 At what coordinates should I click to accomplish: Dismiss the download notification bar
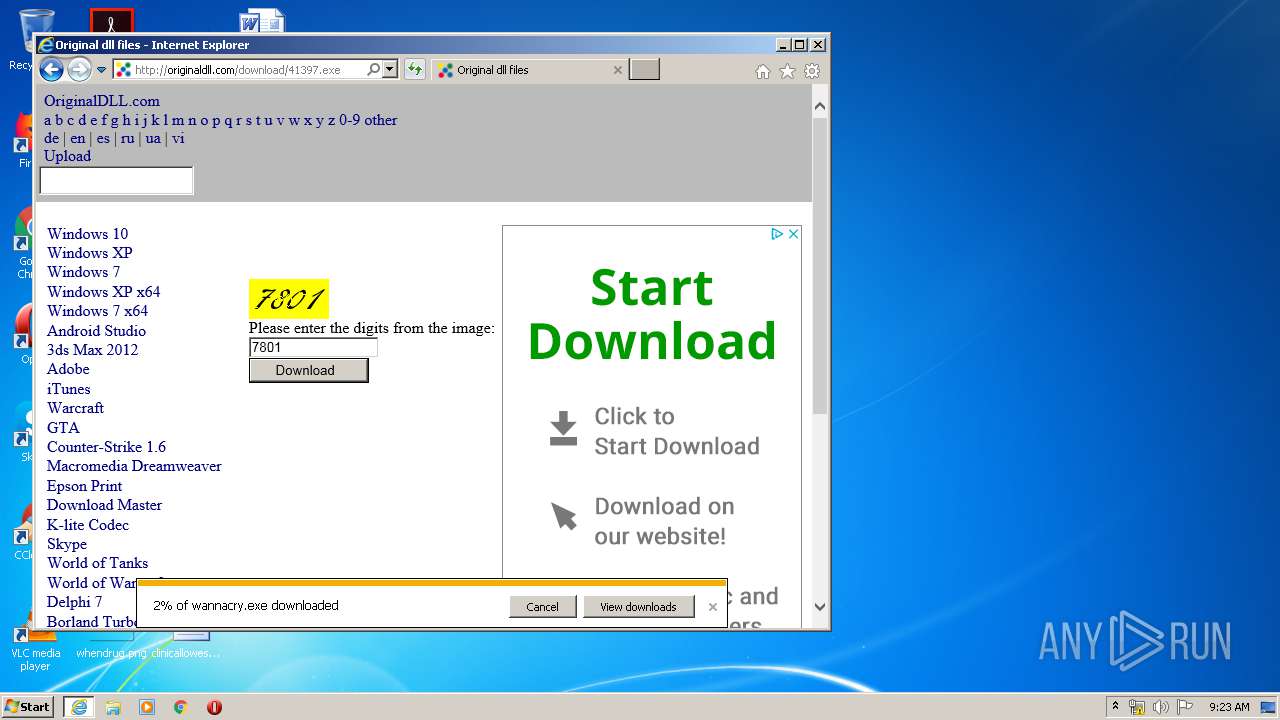[x=713, y=607]
